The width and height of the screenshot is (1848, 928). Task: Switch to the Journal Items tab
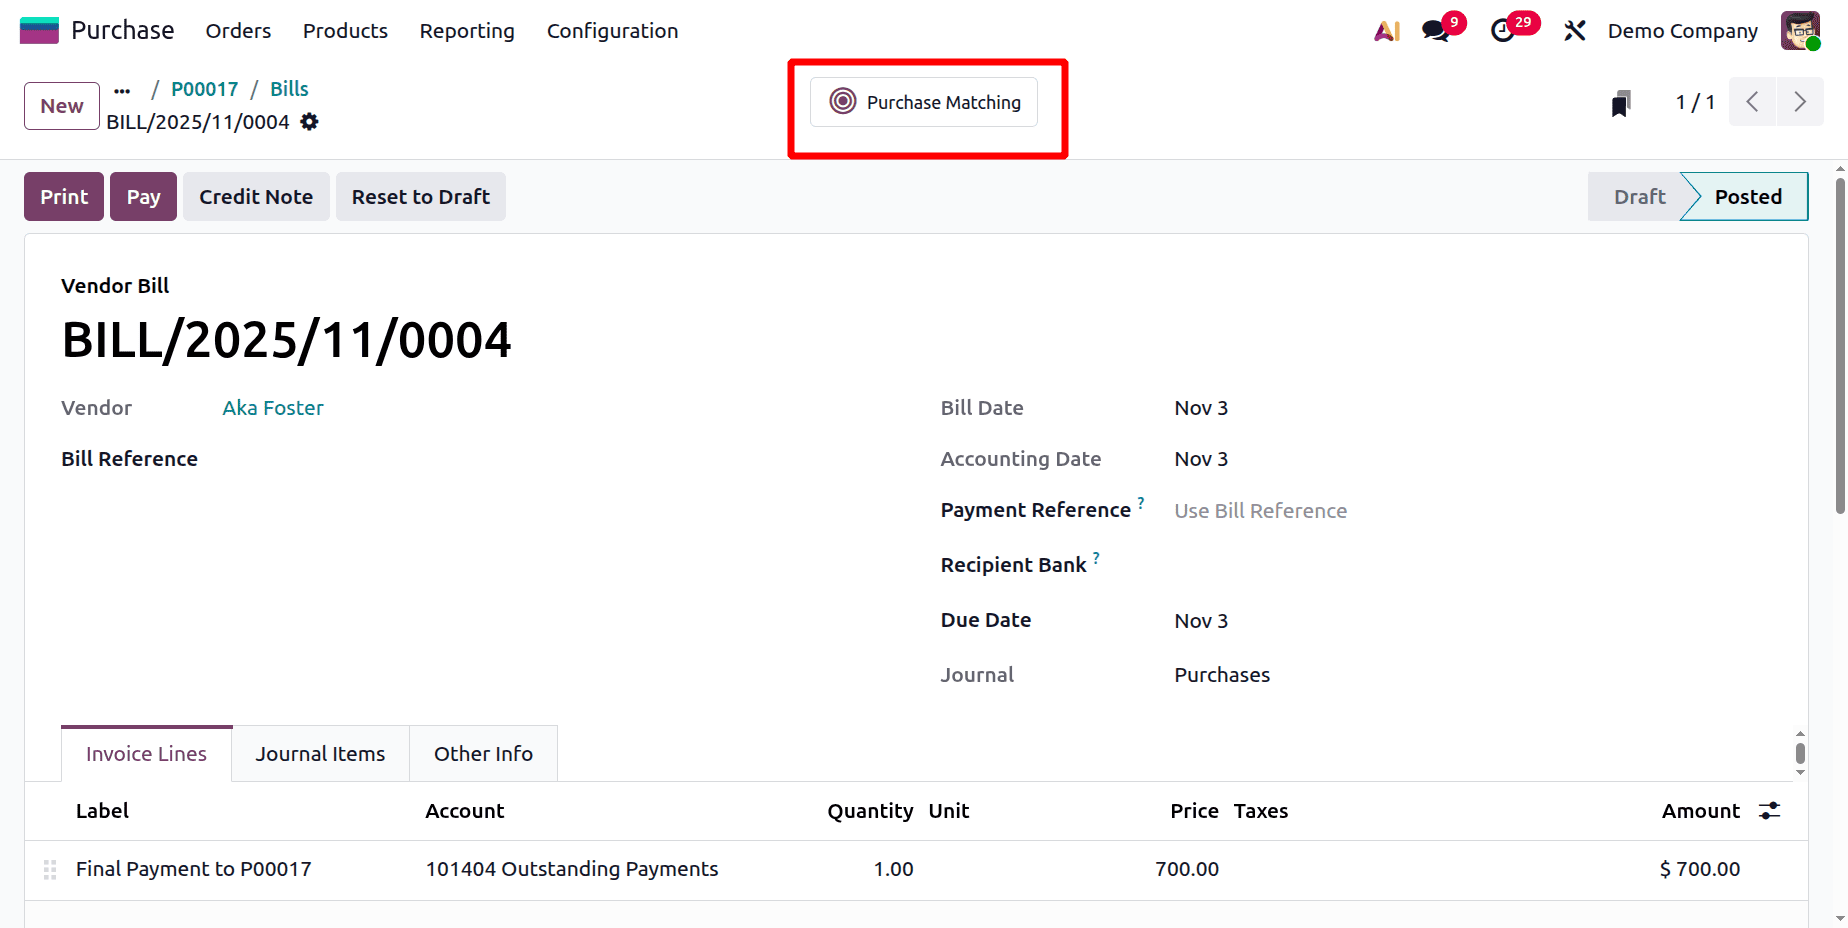[320, 753]
